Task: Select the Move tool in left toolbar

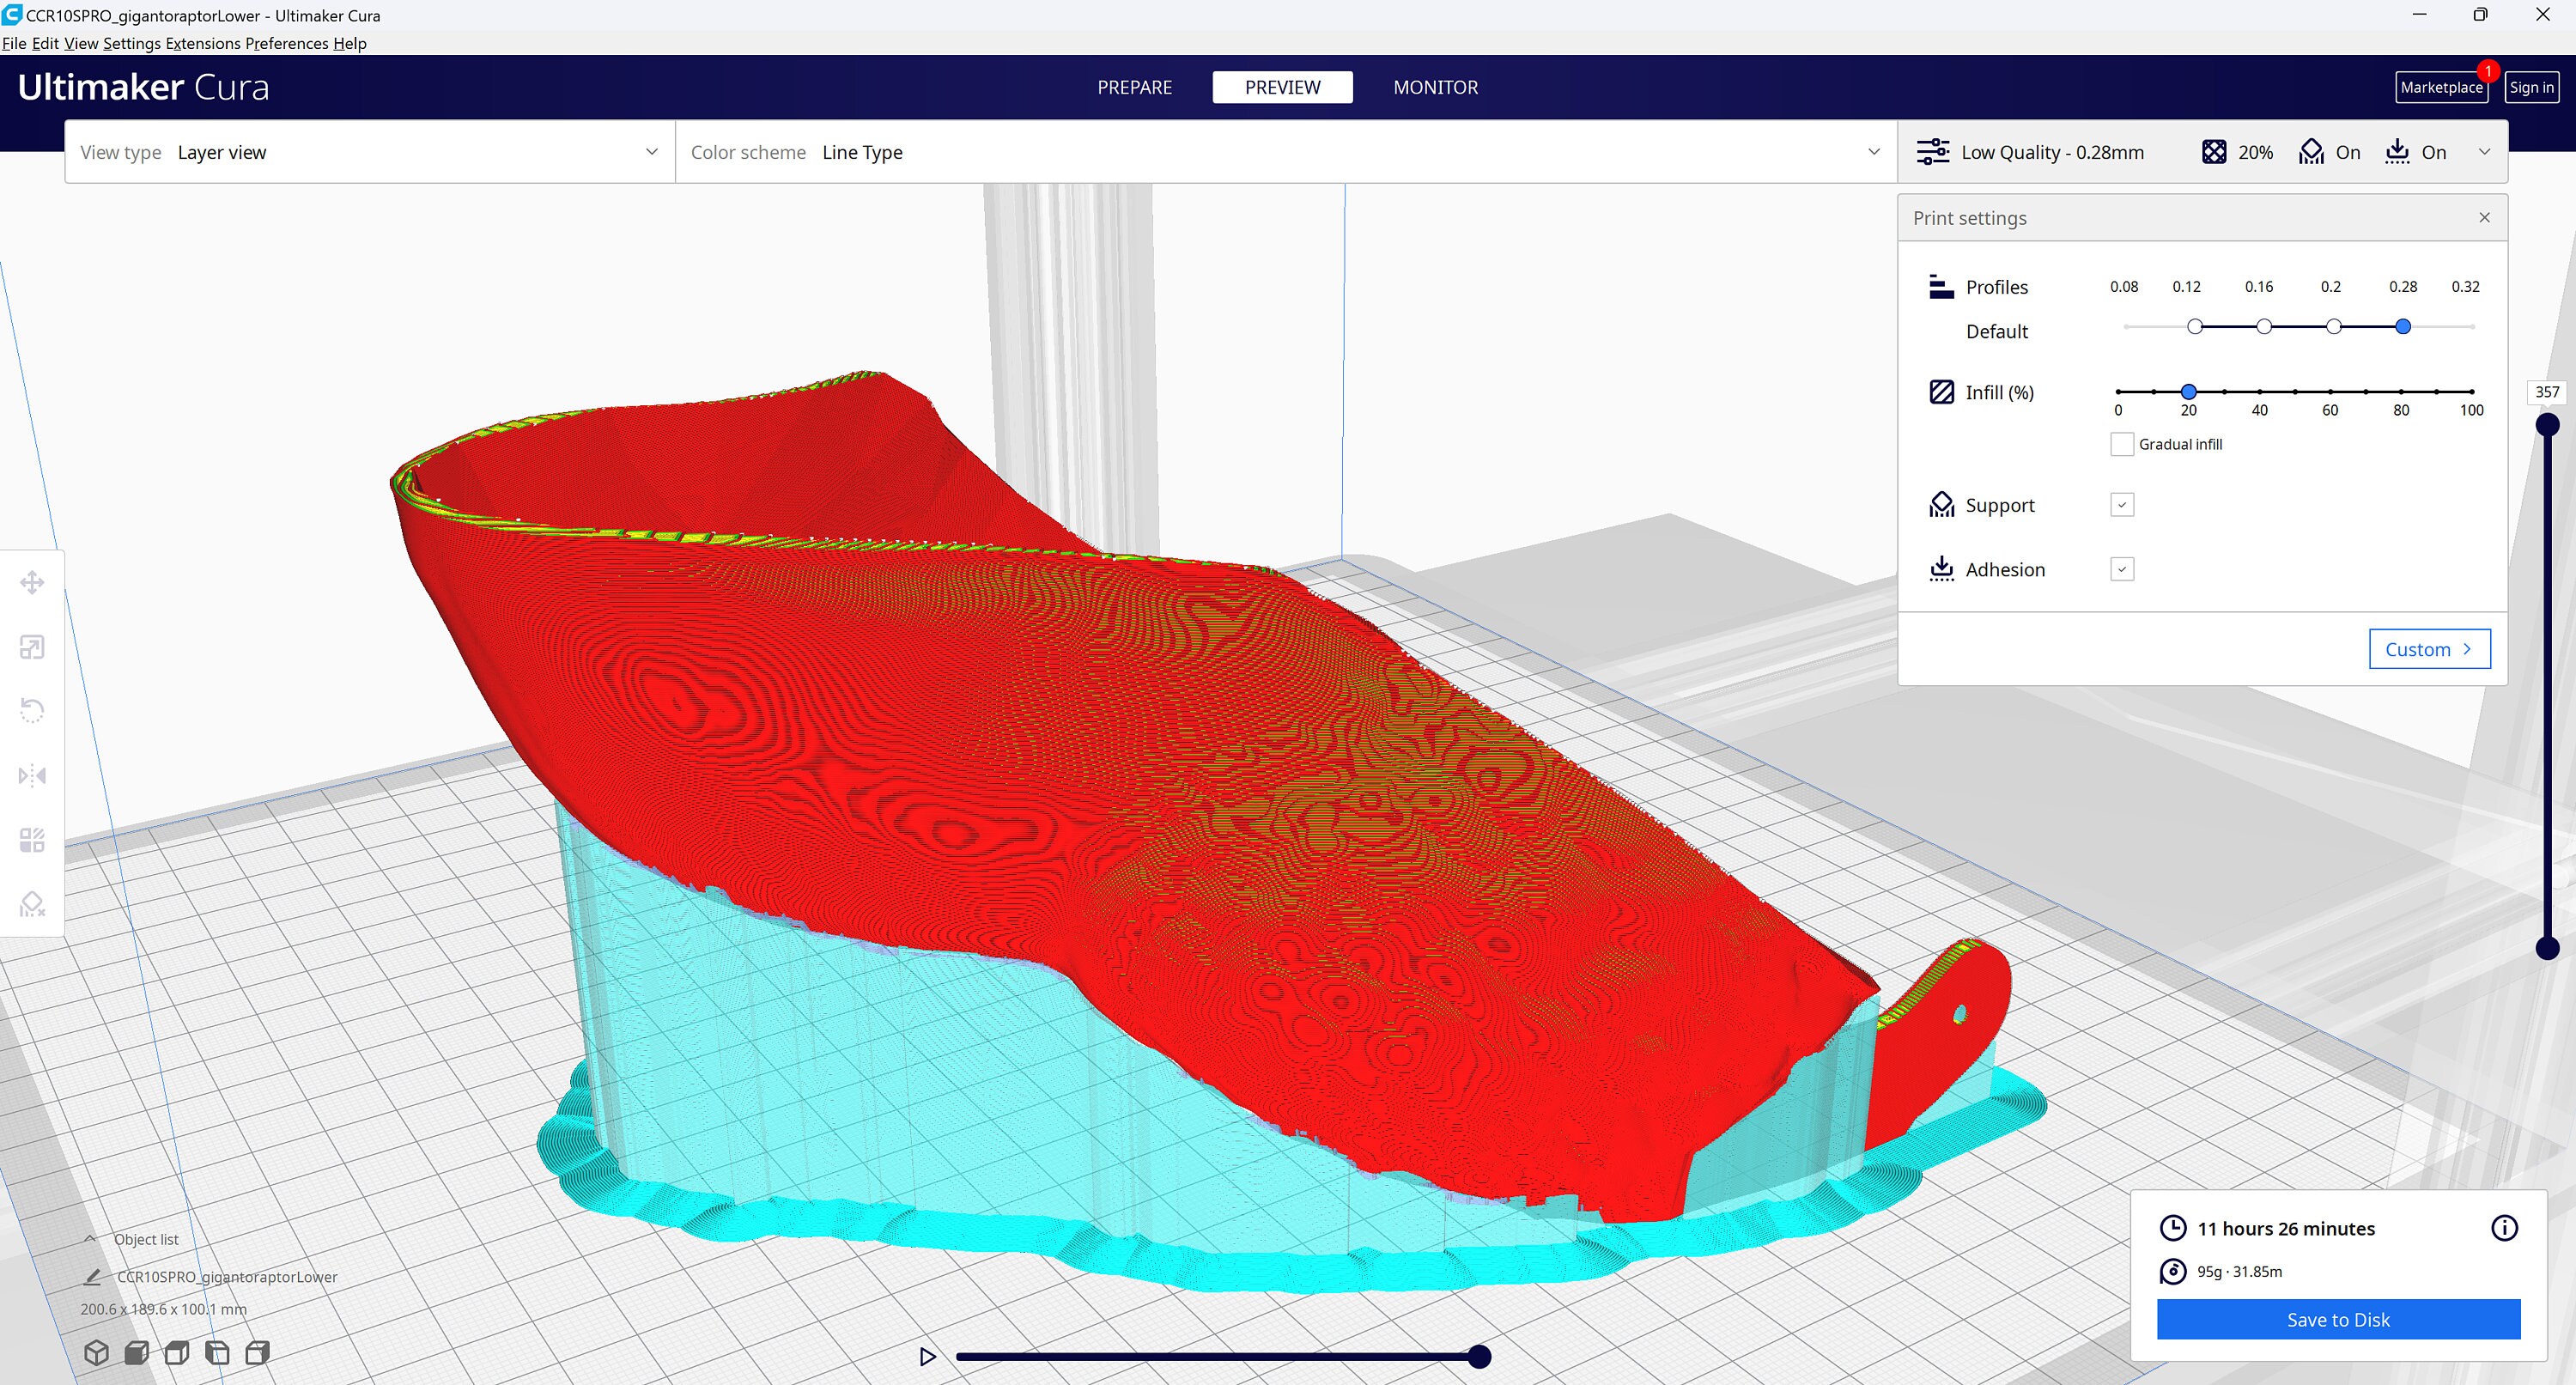Action: click(32, 582)
